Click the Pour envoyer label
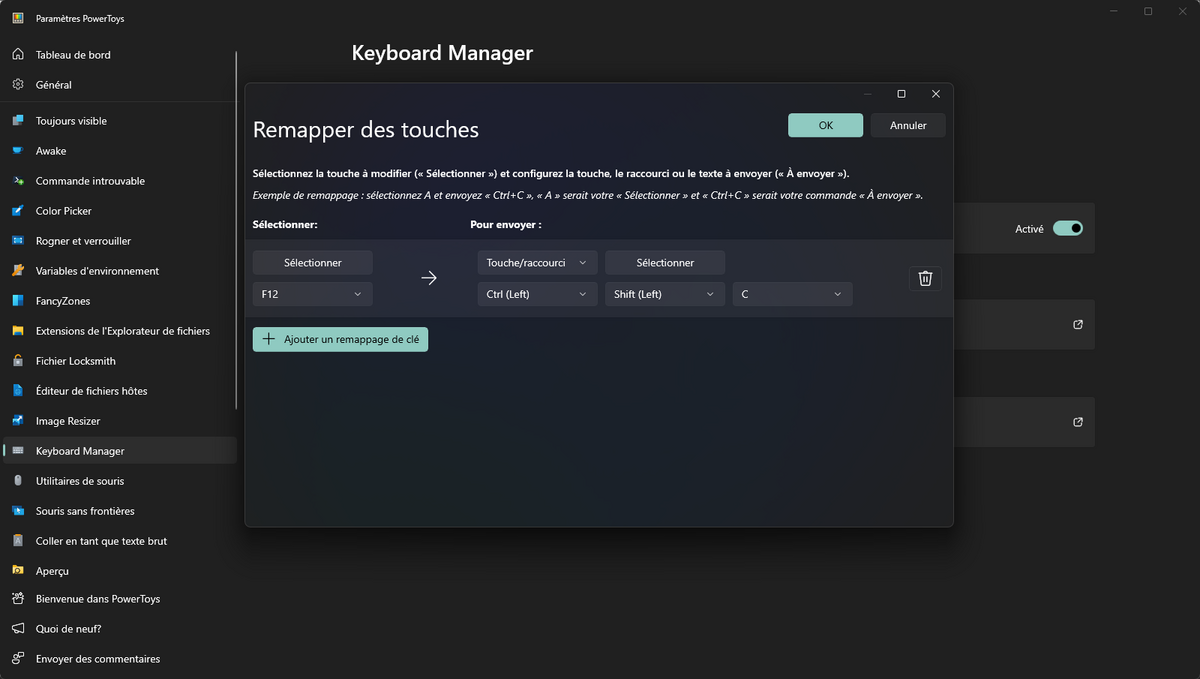Image resolution: width=1200 pixels, height=679 pixels. pos(506,225)
